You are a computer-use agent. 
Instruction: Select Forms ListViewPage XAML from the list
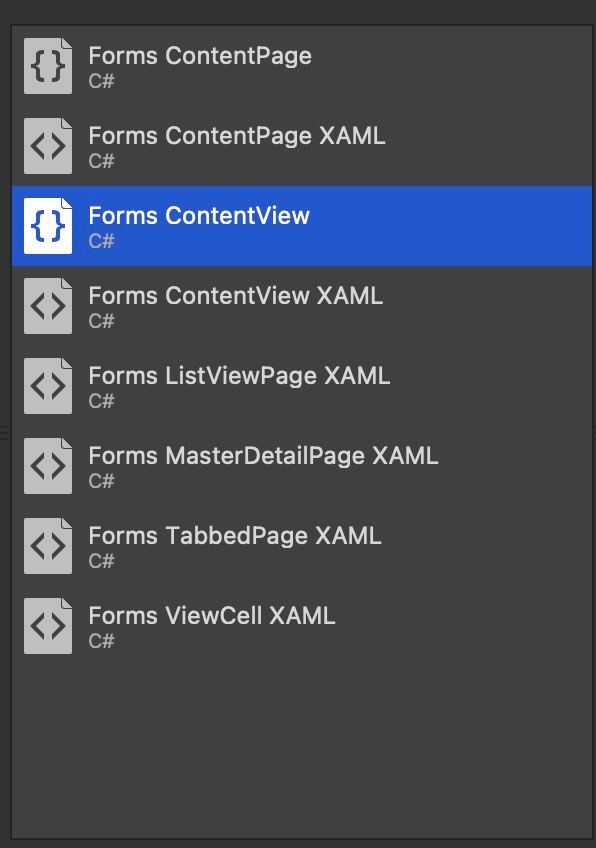pyautogui.click(x=302, y=386)
